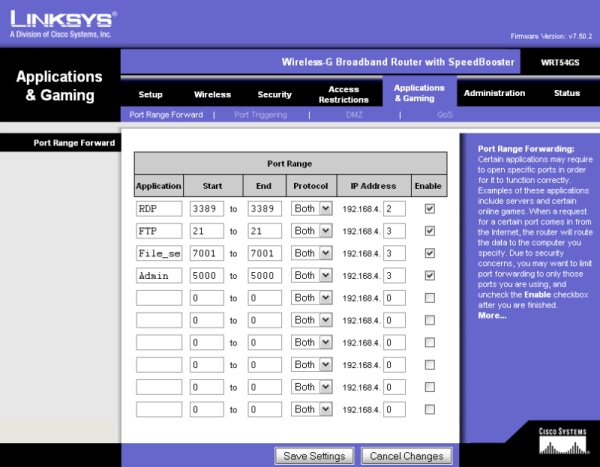The width and height of the screenshot is (600, 467).
Task: Click the Admin application name field
Action: tap(159, 276)
